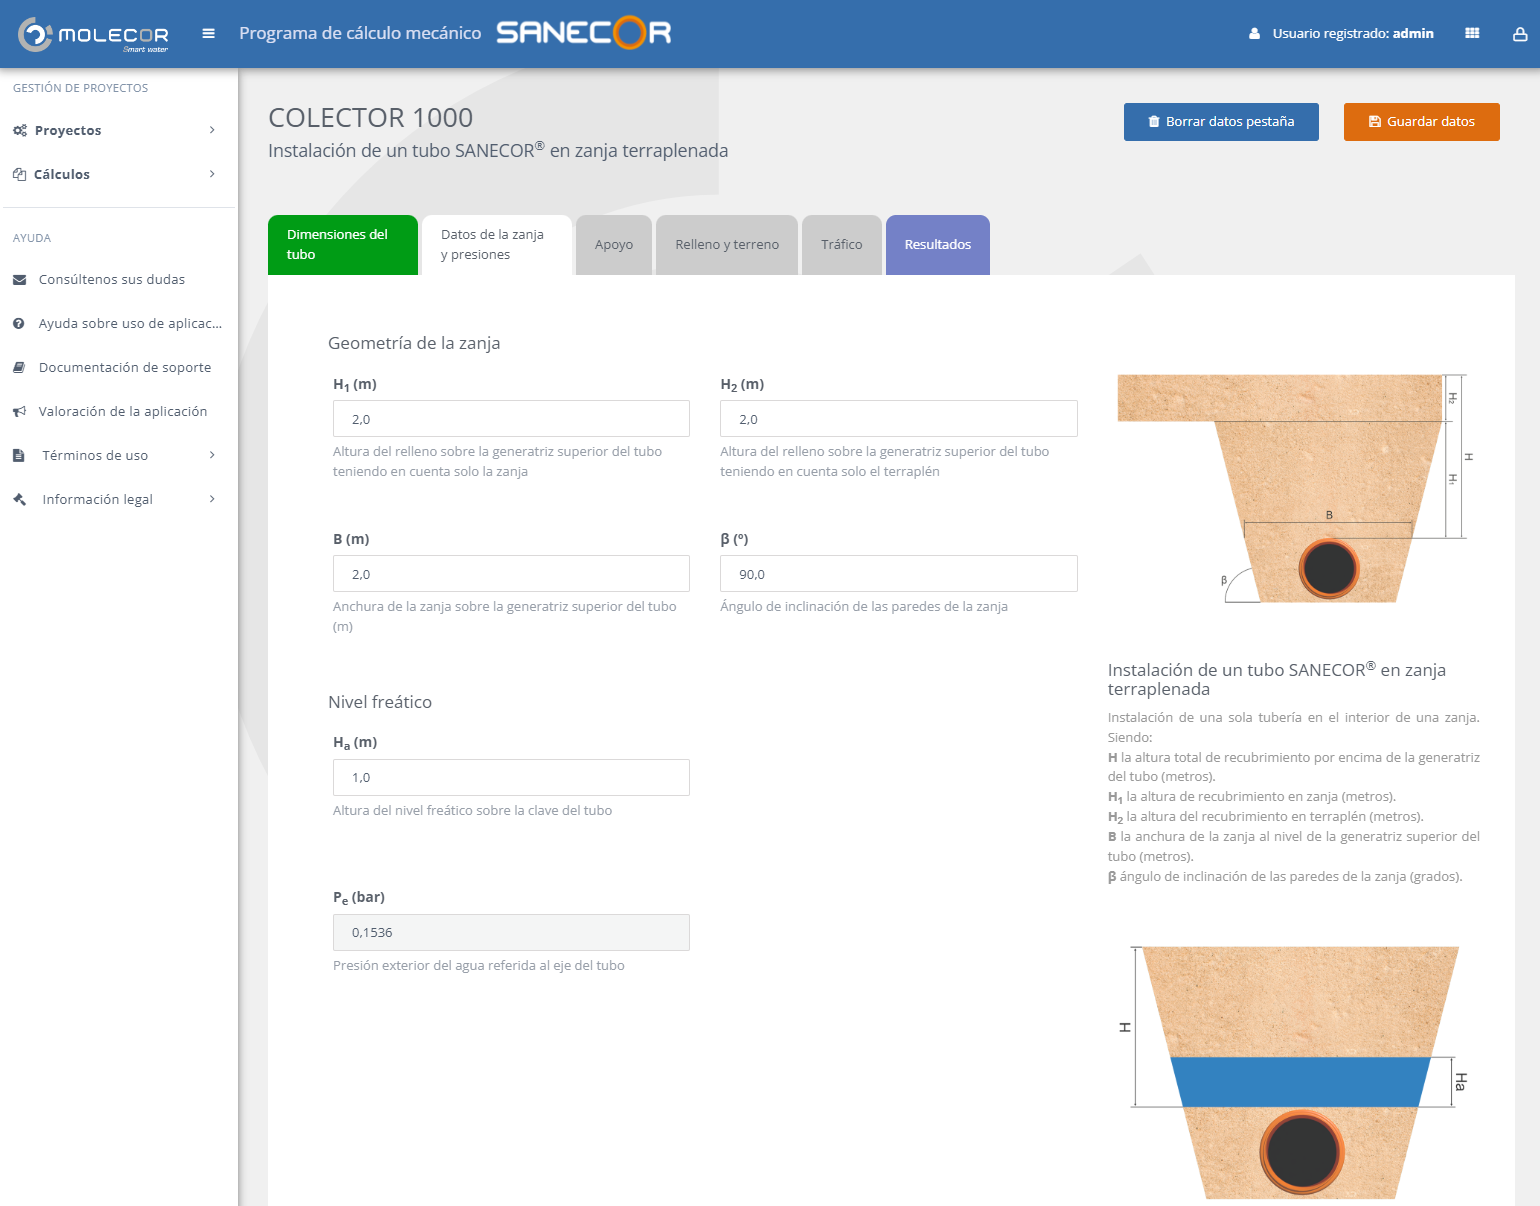The height and width of the screenshot is (1206, 1540).
Task: Click the registered user profile icon
Action: pos(1254,33)
